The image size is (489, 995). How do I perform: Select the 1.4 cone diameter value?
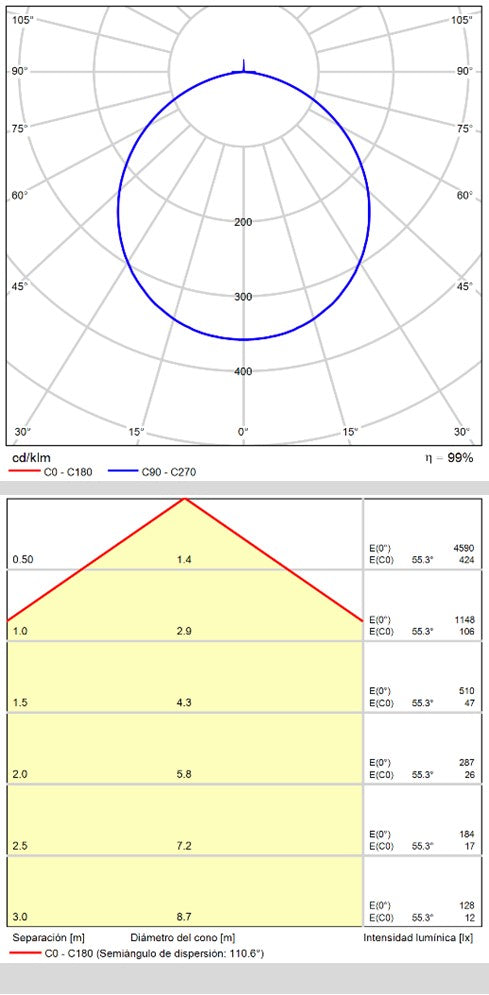pos(184,559)
